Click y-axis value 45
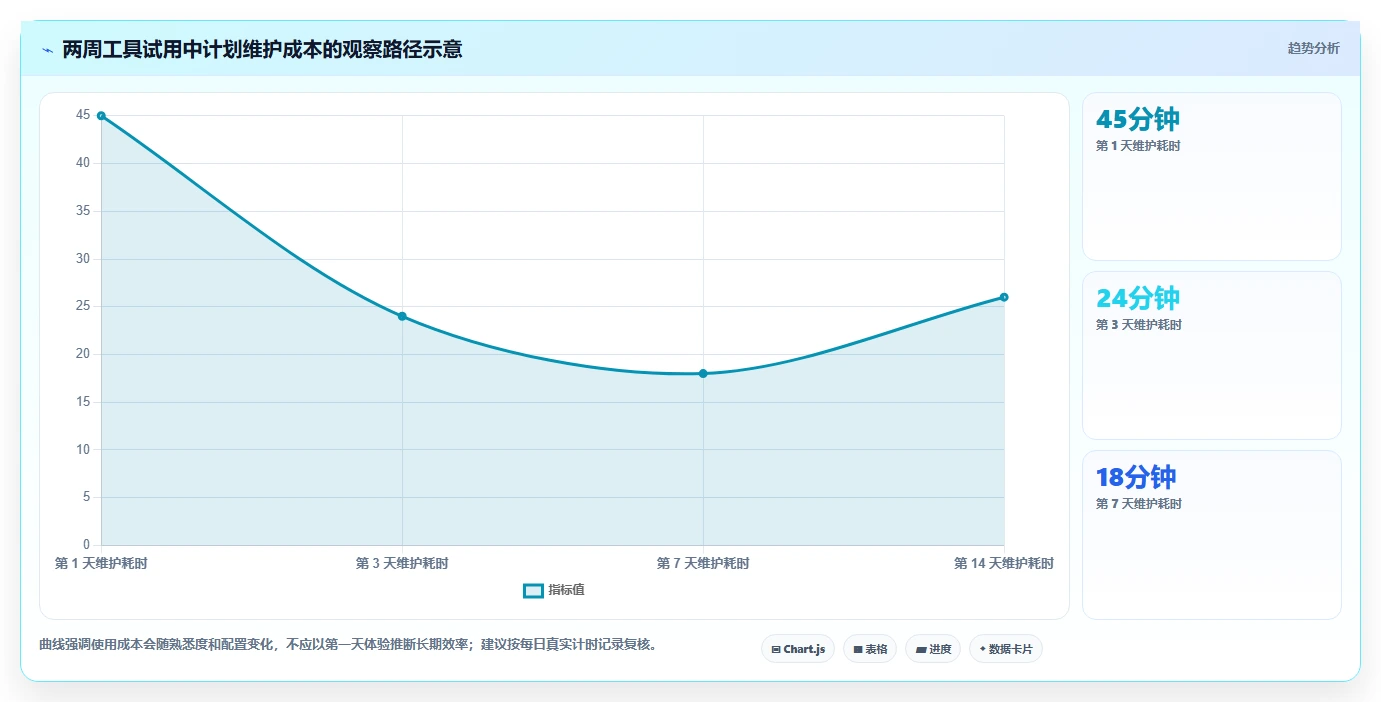1381x702 pixels. click(83, 115)
